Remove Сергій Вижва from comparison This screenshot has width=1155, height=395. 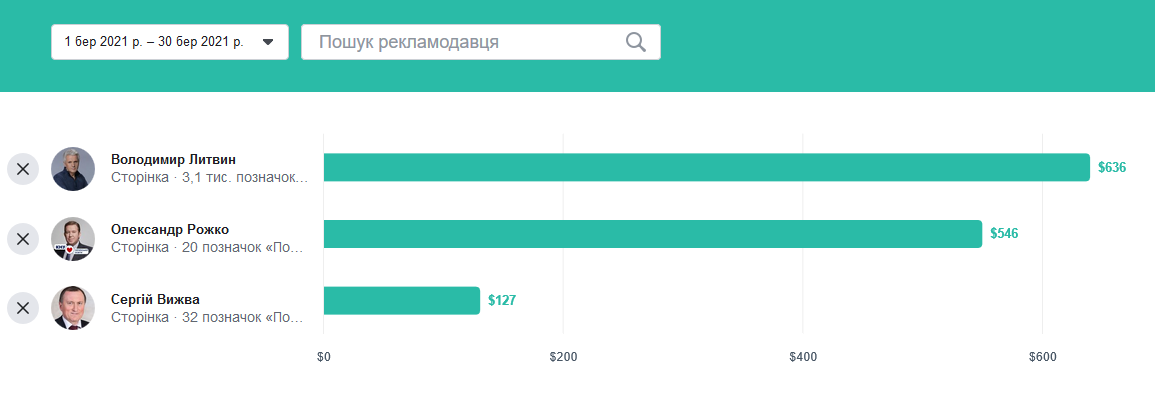[23, 308]
